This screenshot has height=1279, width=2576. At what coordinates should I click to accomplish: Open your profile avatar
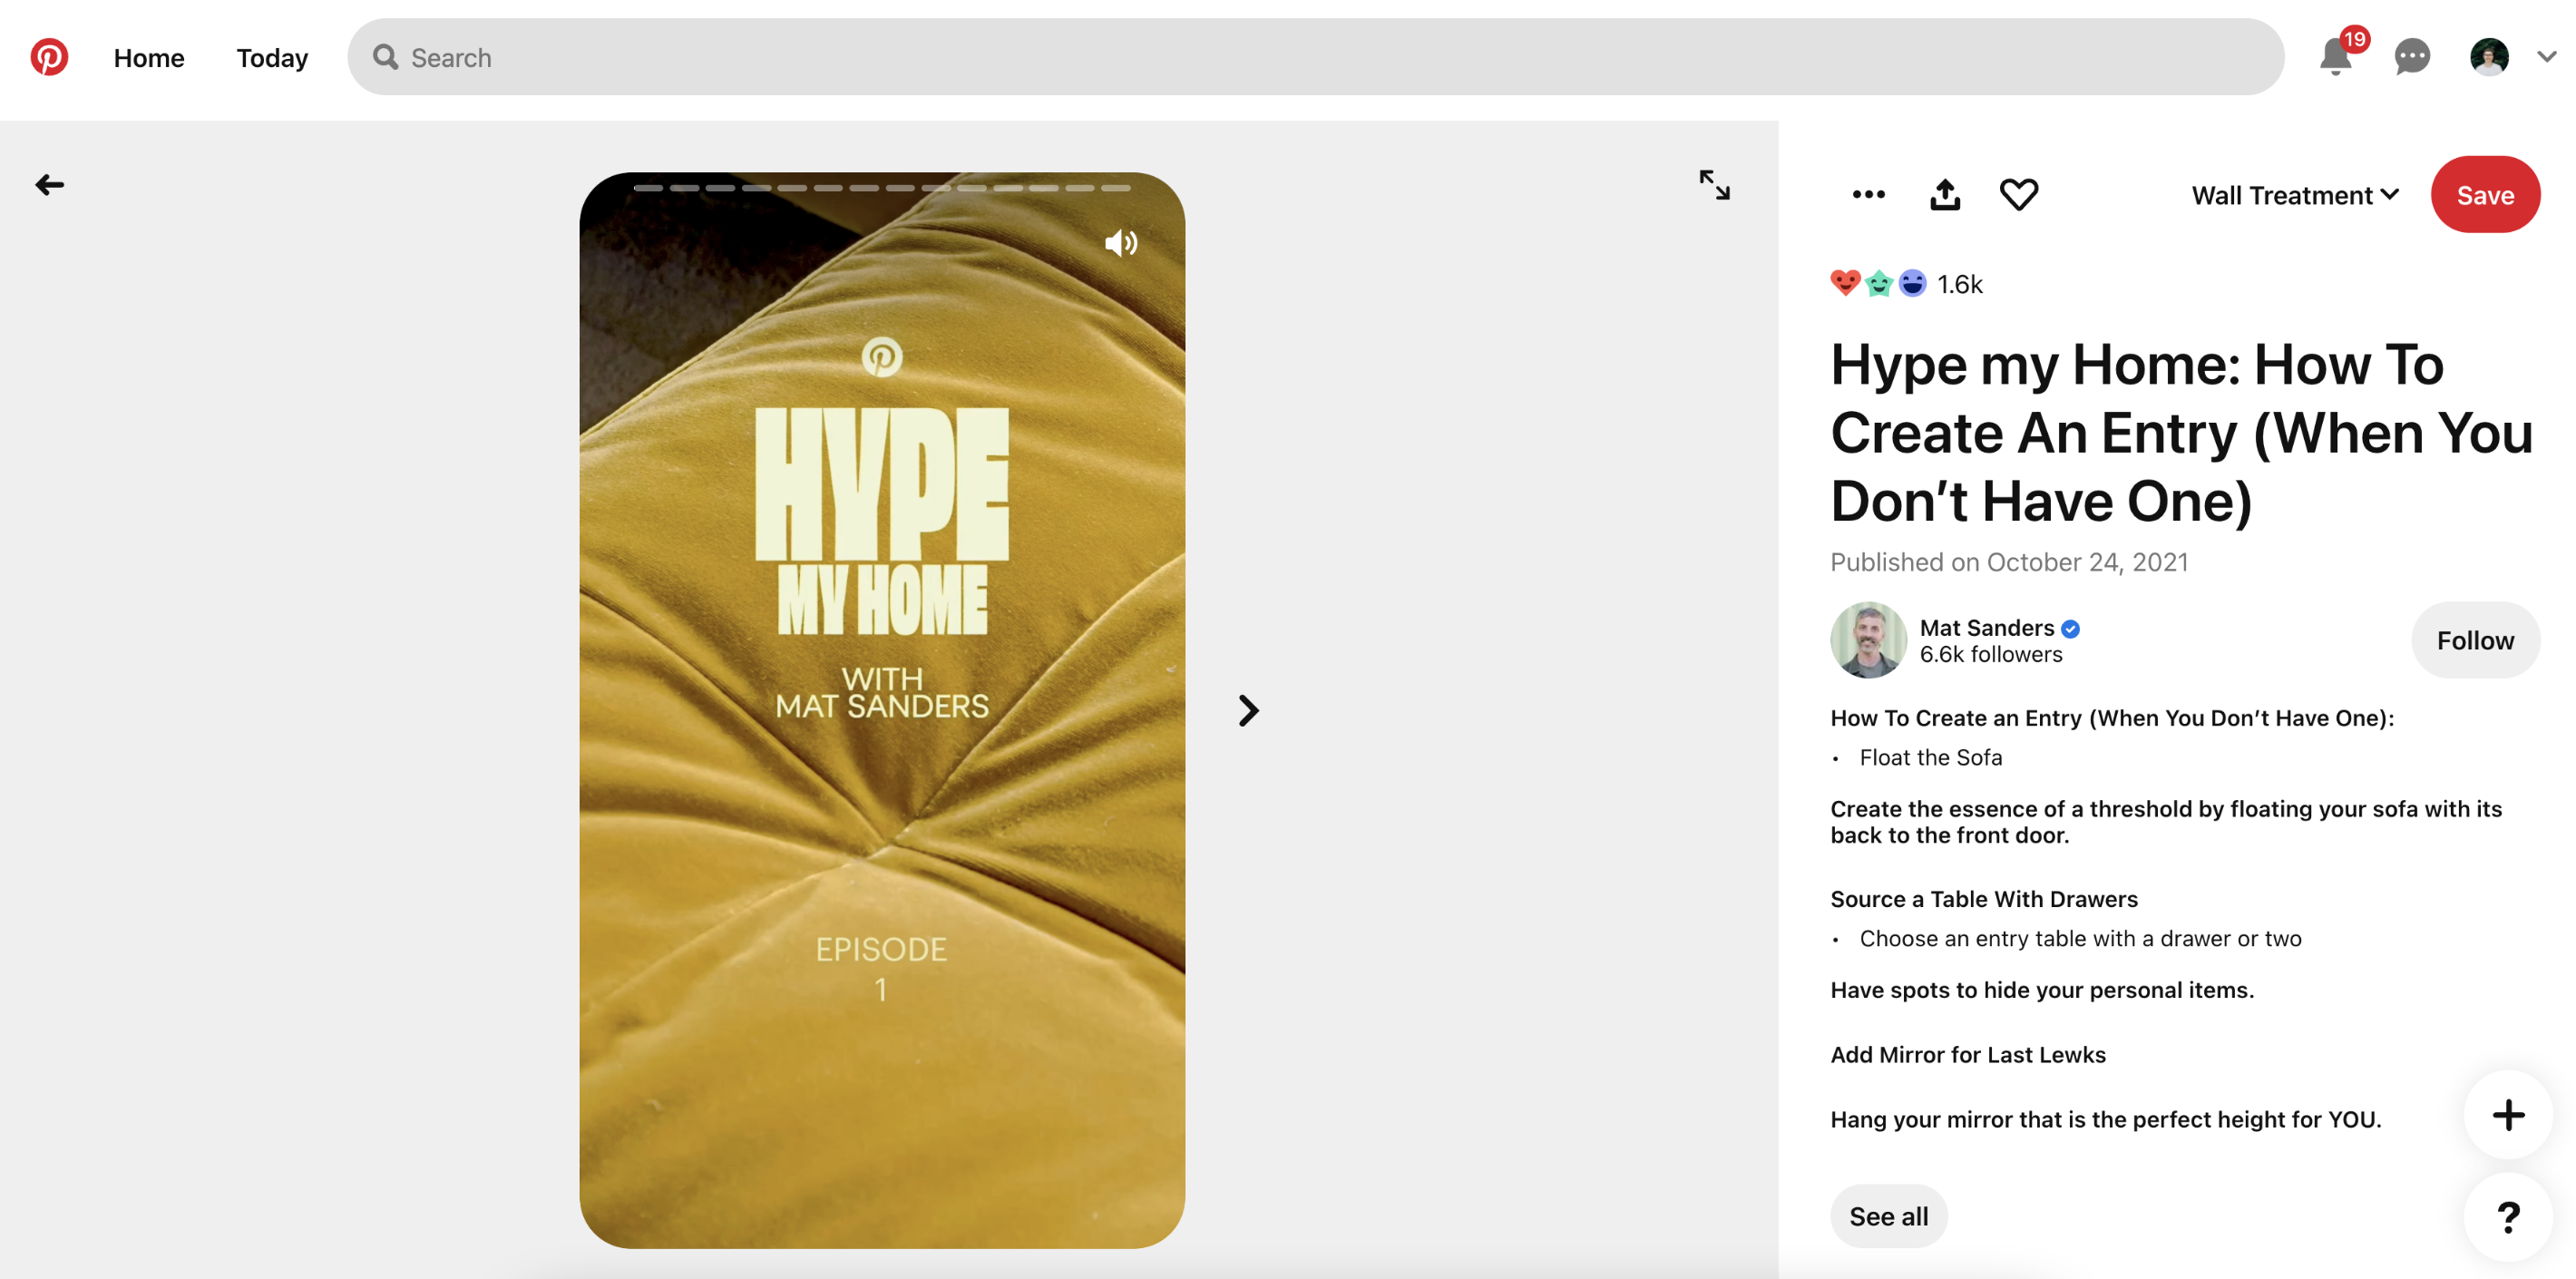[2488, 57]
